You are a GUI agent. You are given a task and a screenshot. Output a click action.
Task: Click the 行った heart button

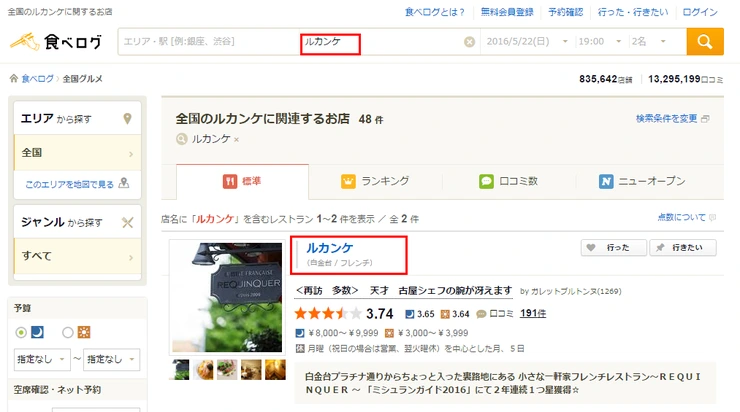(x=613, y=247)
